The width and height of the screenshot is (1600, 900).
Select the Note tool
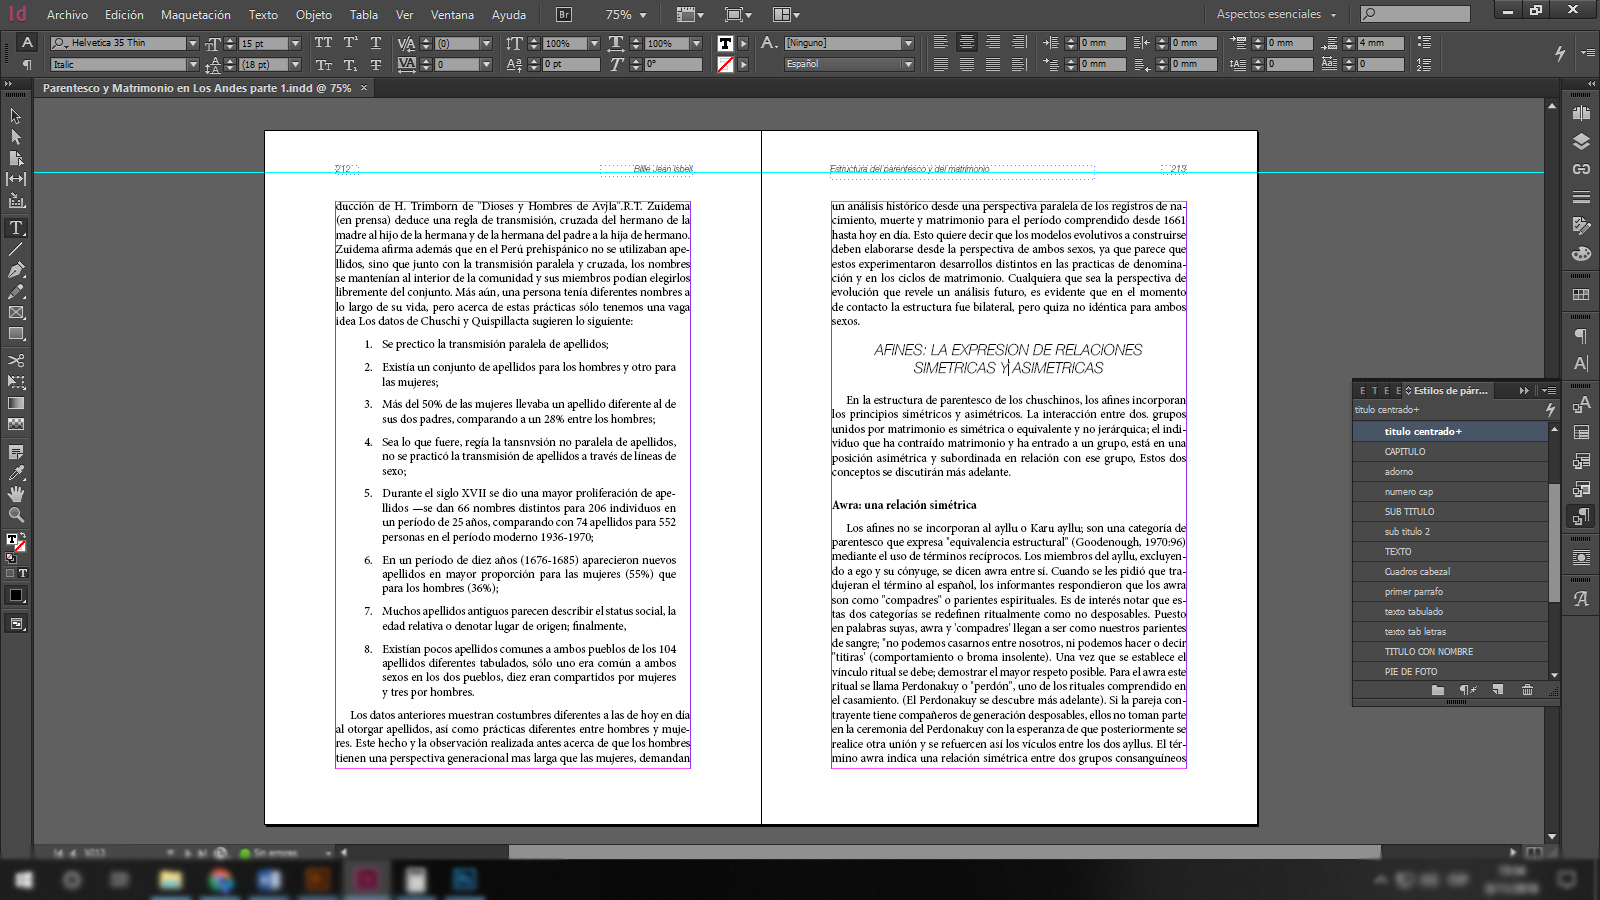pos(16,452)
